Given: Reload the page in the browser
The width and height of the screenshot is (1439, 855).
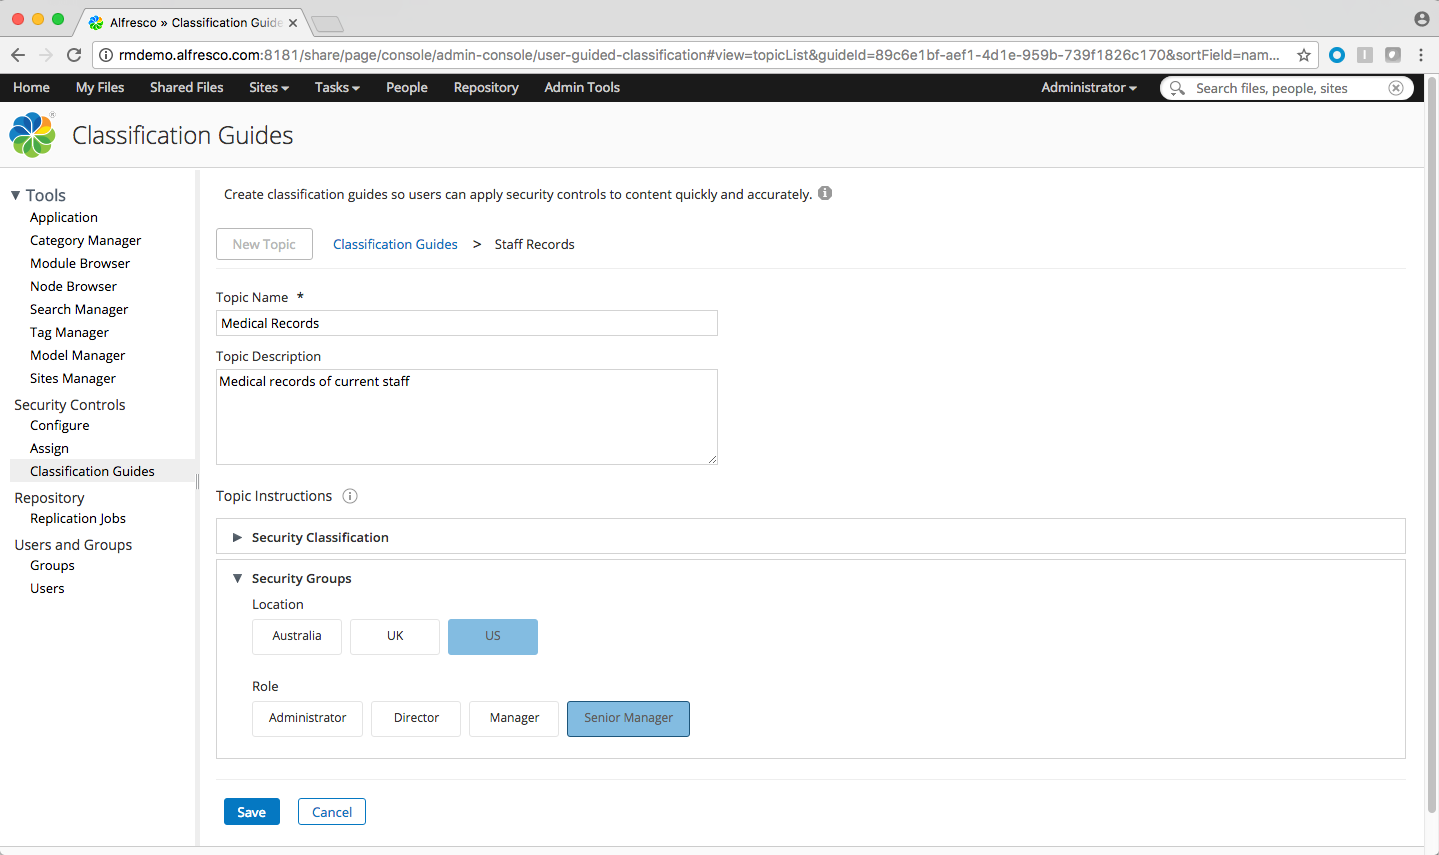Looking at the screenshot, I should (74, 55).
